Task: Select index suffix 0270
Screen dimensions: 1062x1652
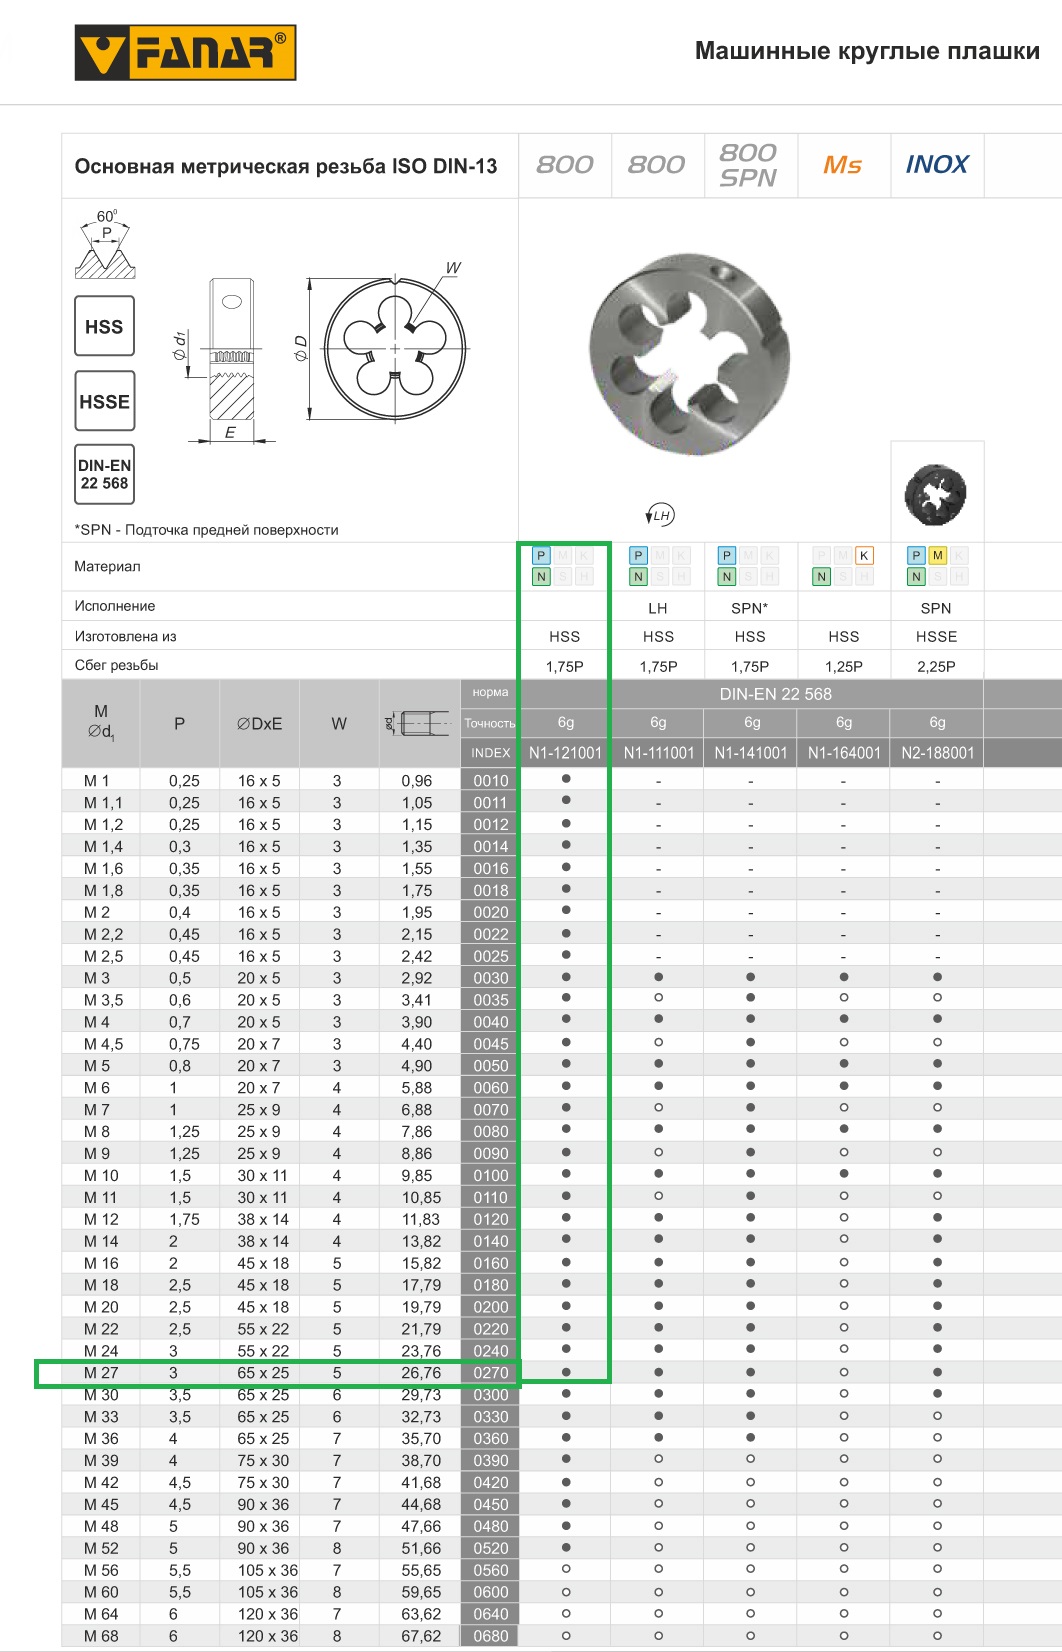Action: (490, 1373)
